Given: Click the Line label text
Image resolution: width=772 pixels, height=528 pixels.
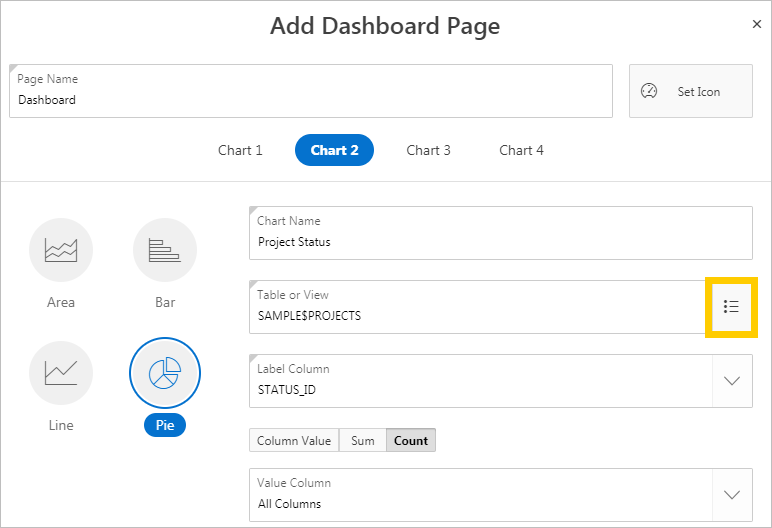Looking at the screenshot, I should [x=61, y=425].
